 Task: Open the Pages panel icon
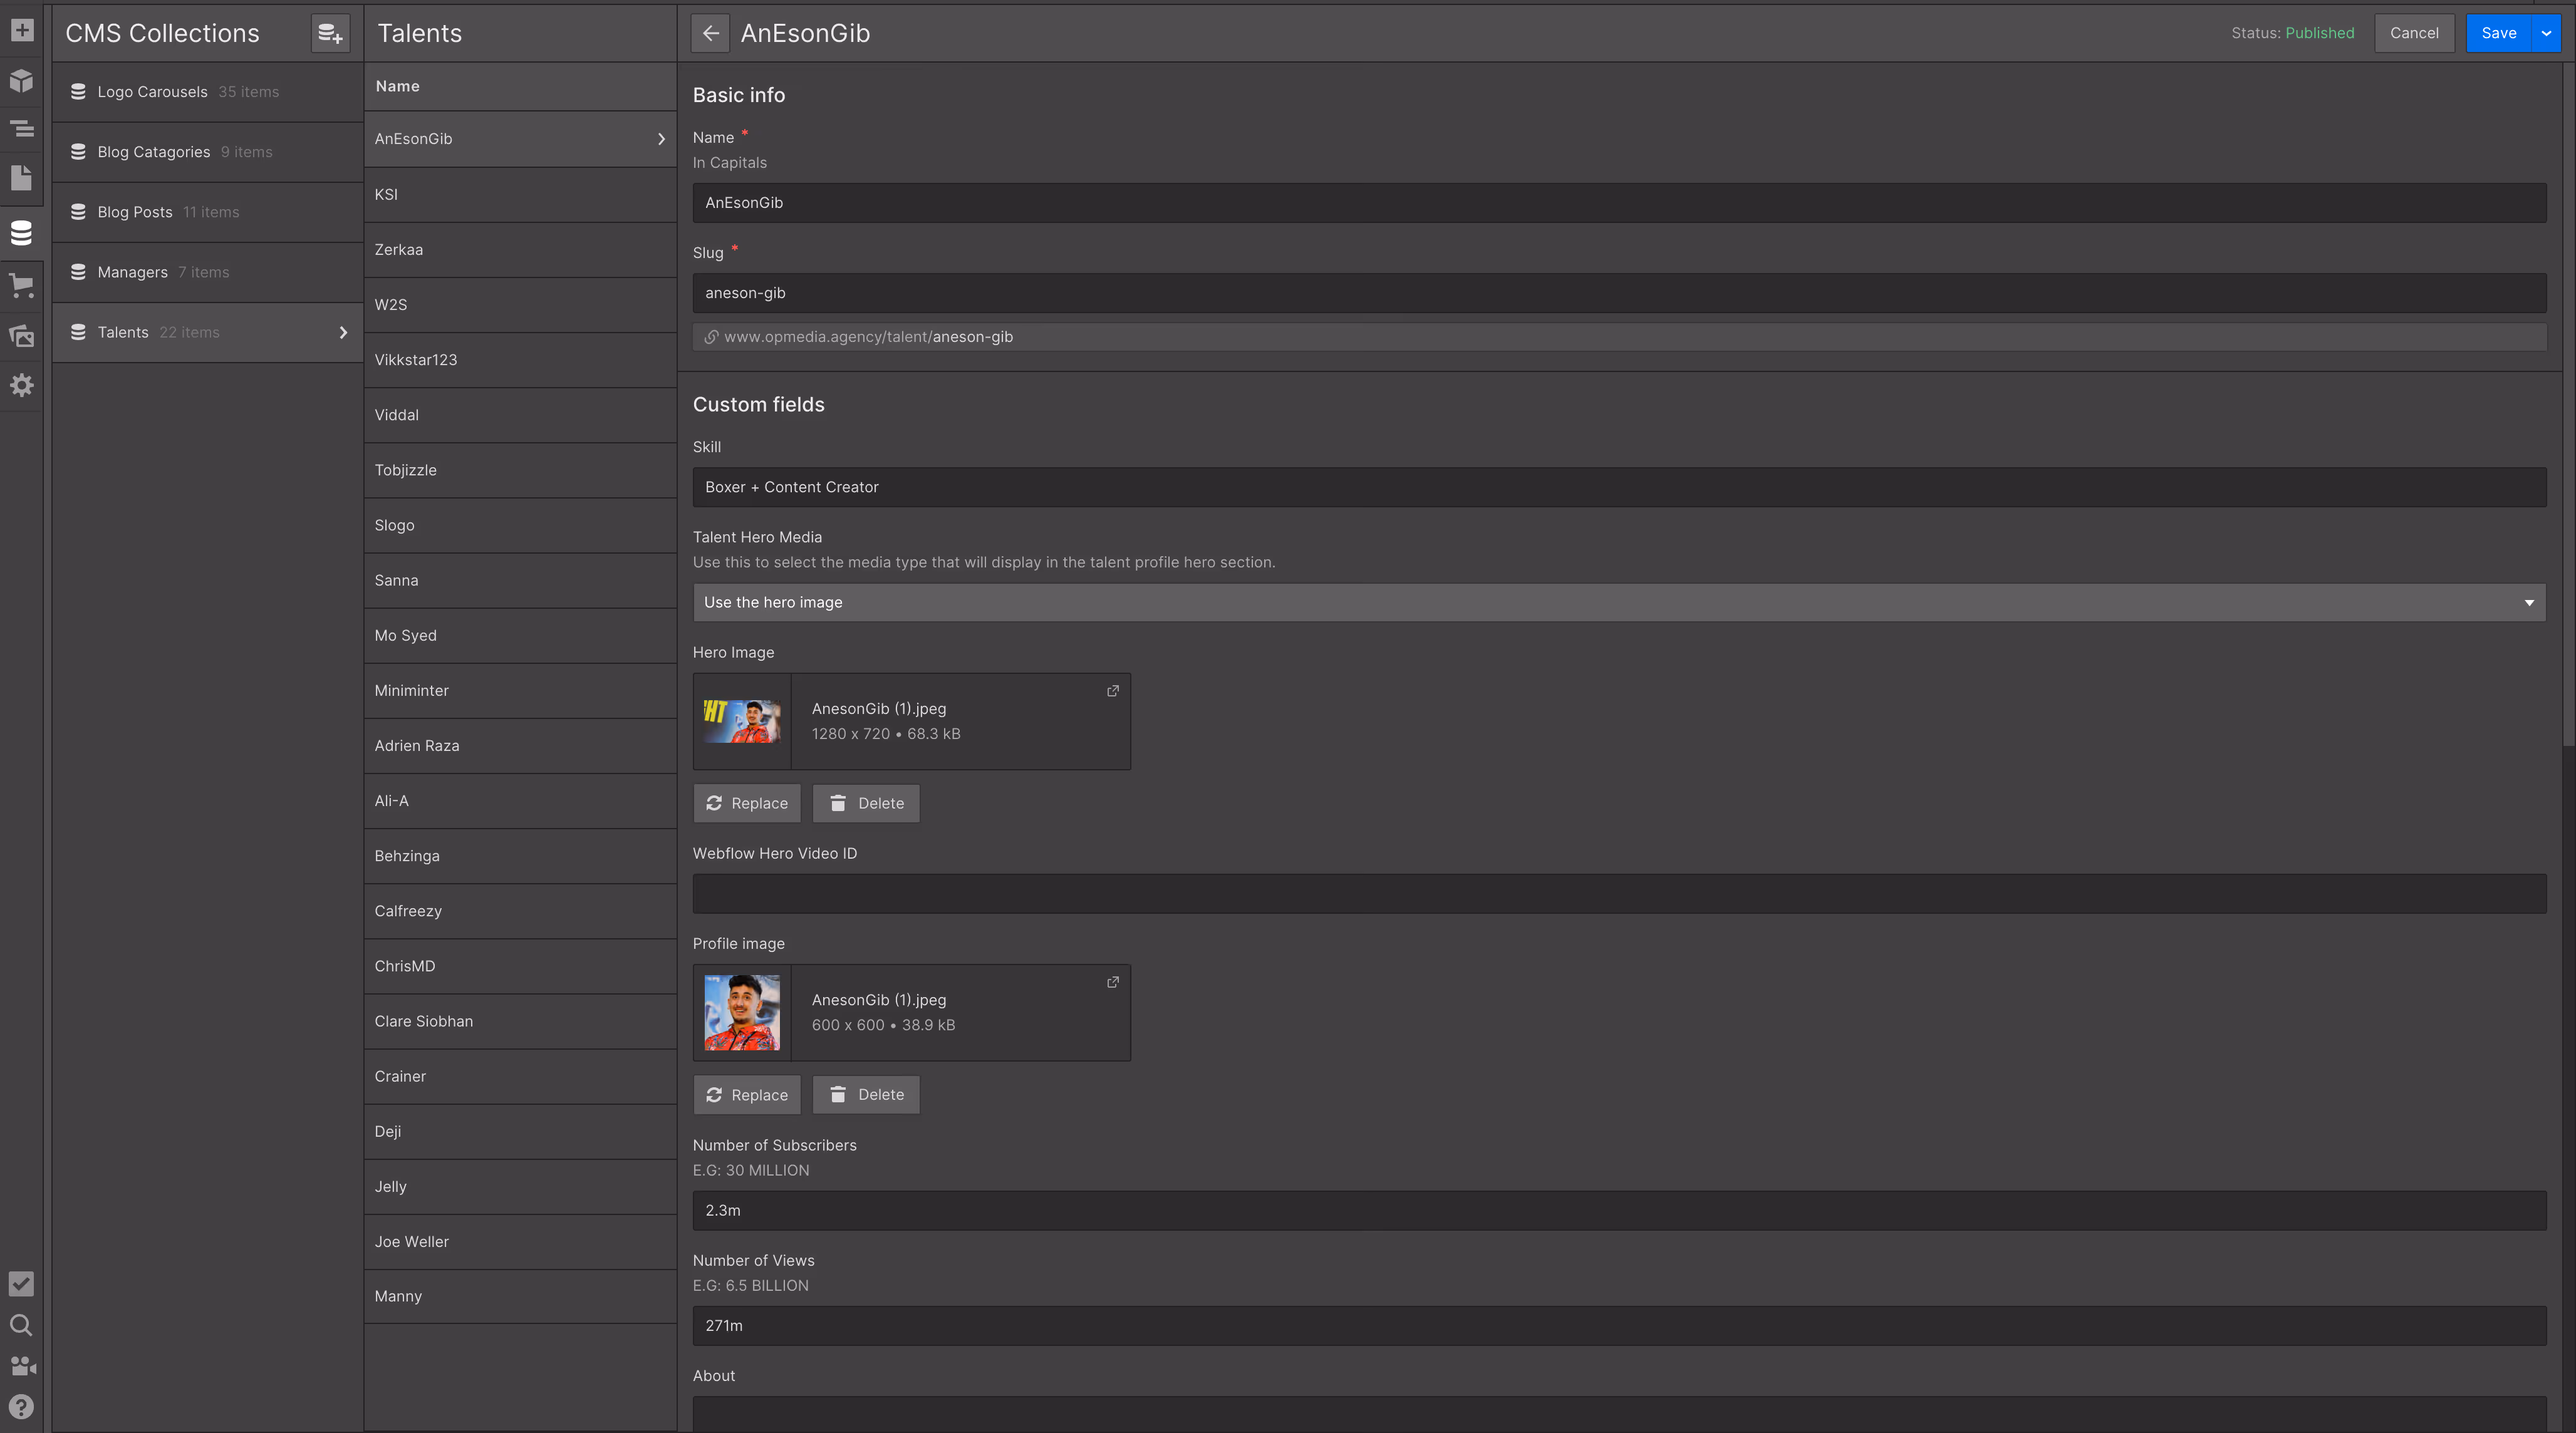tap(21, 178)
